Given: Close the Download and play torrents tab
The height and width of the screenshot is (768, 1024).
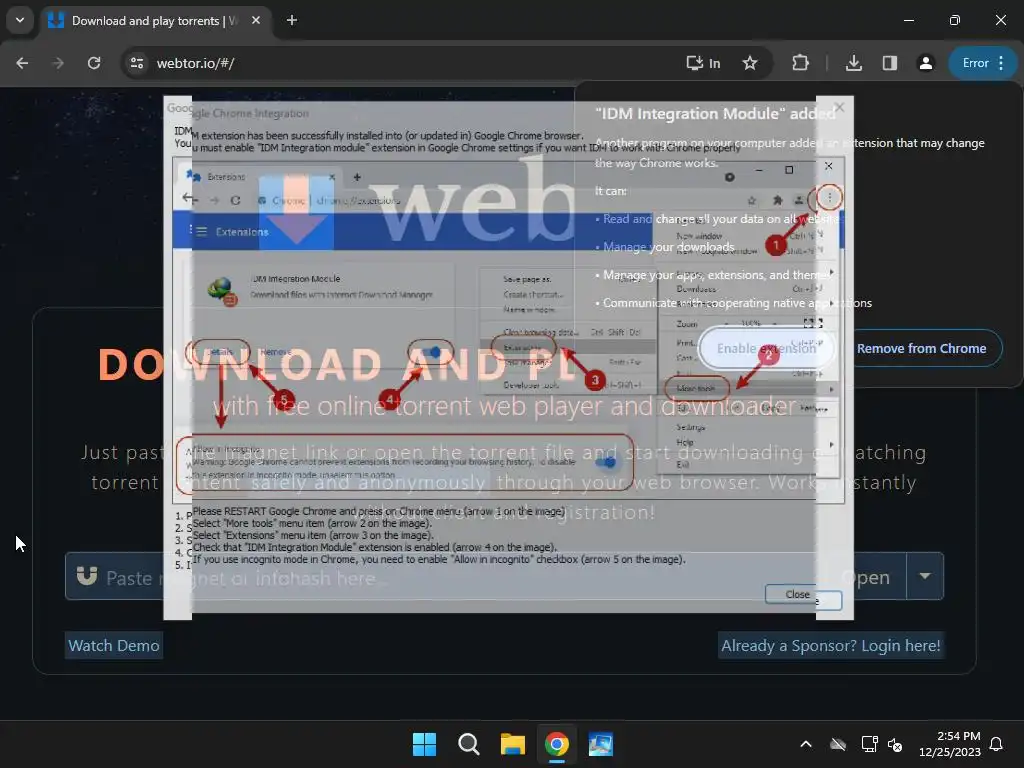Looking at the screenshot, I should click(256, 20).
